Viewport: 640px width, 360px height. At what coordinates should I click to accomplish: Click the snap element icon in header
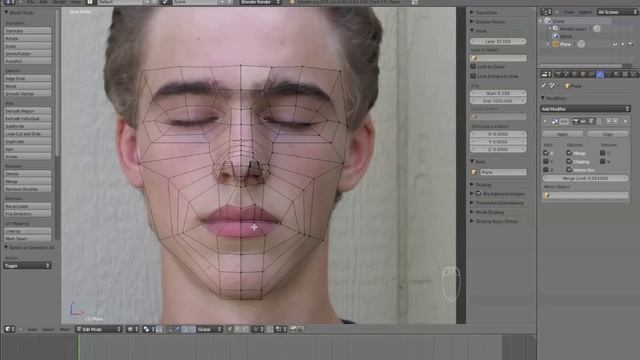pyautogui.click(x=280, y=329)
